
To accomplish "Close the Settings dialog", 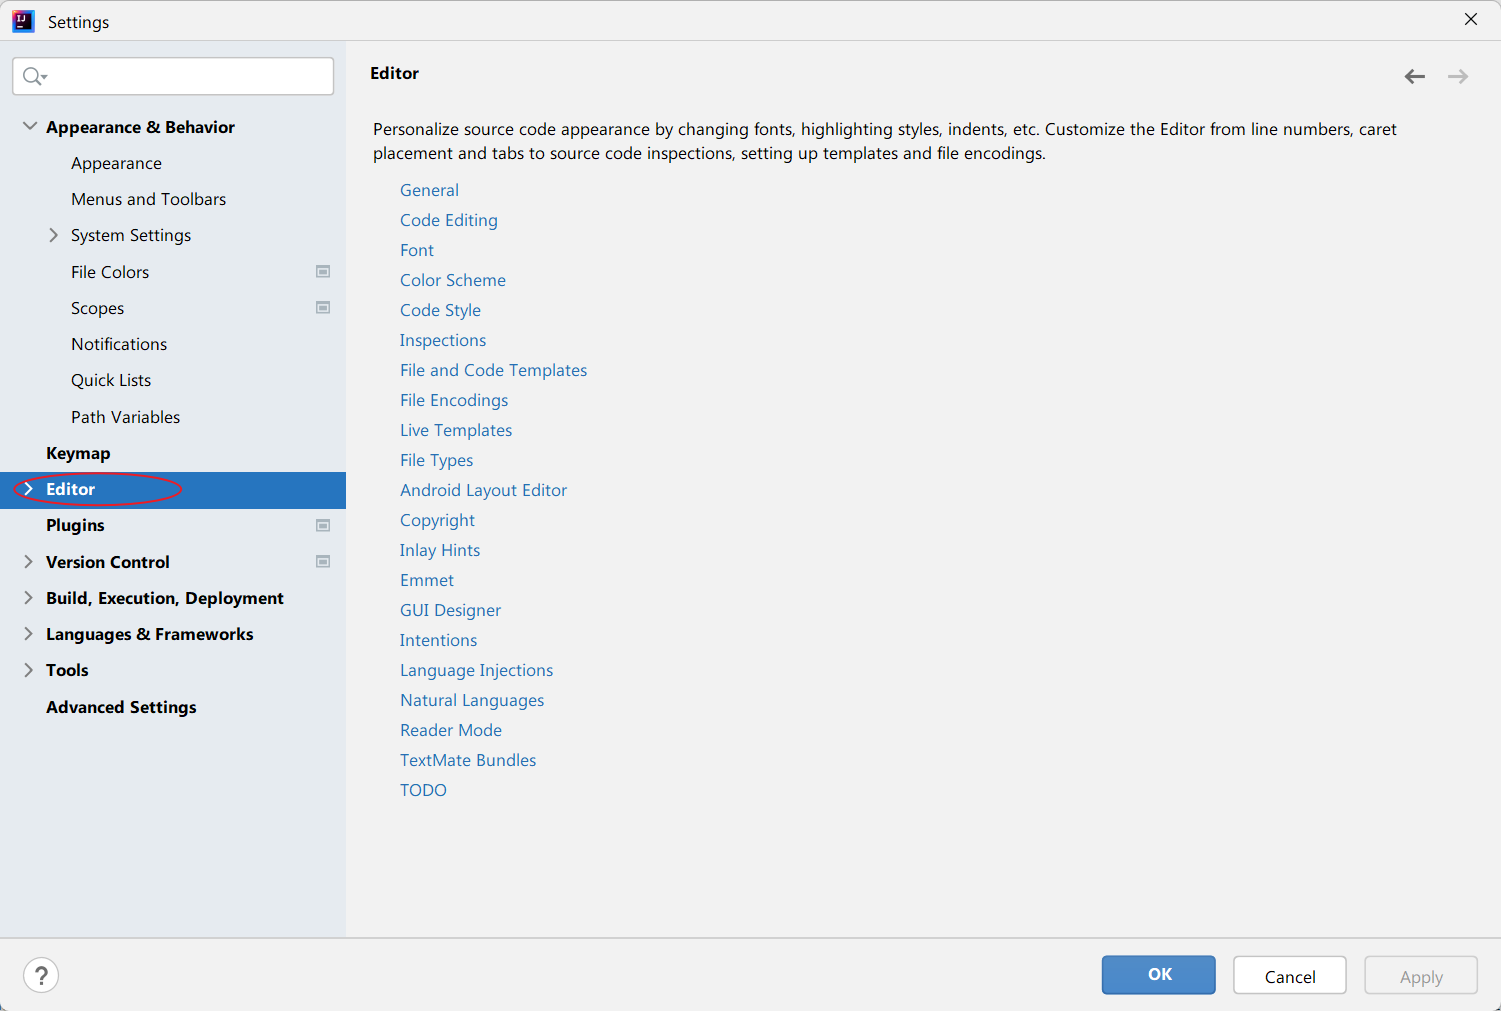I will coord(1471,19).
